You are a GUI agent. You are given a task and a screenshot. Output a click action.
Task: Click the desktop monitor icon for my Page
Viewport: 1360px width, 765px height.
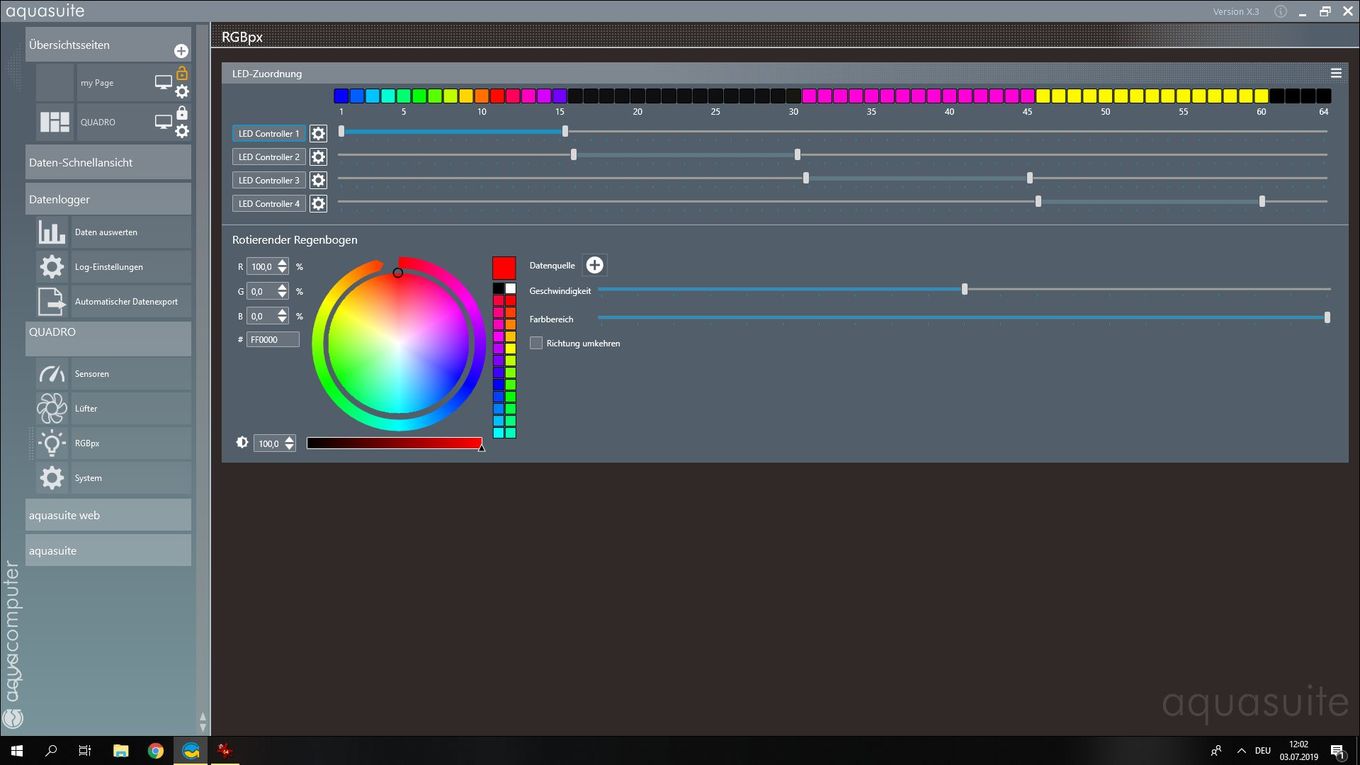[x=163, y=82]
